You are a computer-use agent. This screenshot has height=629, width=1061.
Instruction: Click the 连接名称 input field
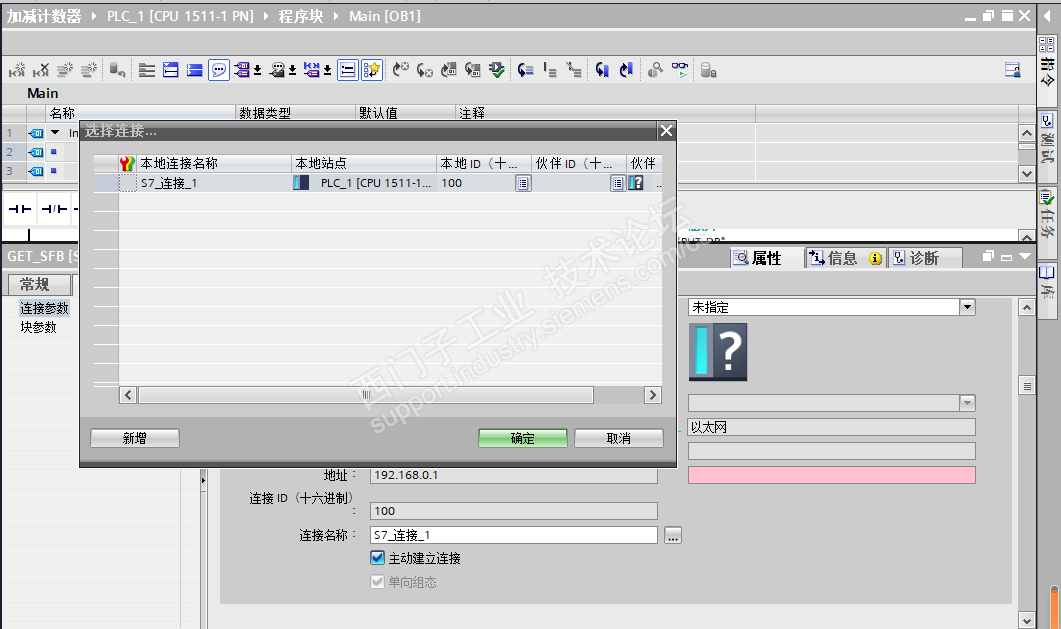(x=514, y=535)
